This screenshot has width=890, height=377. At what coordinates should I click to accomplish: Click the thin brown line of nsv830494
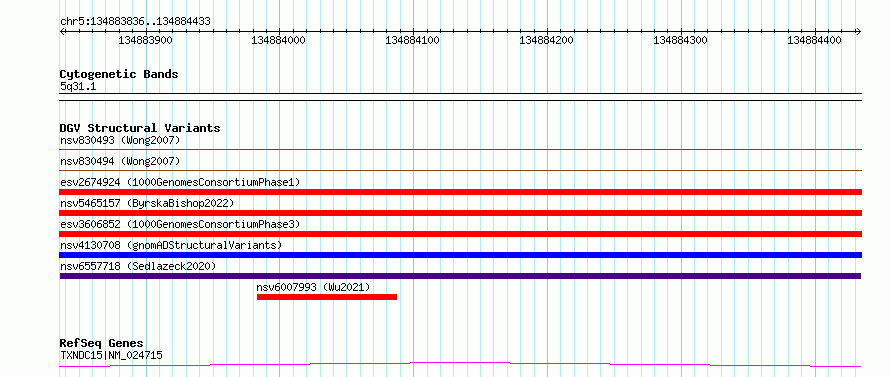point(461,171)
